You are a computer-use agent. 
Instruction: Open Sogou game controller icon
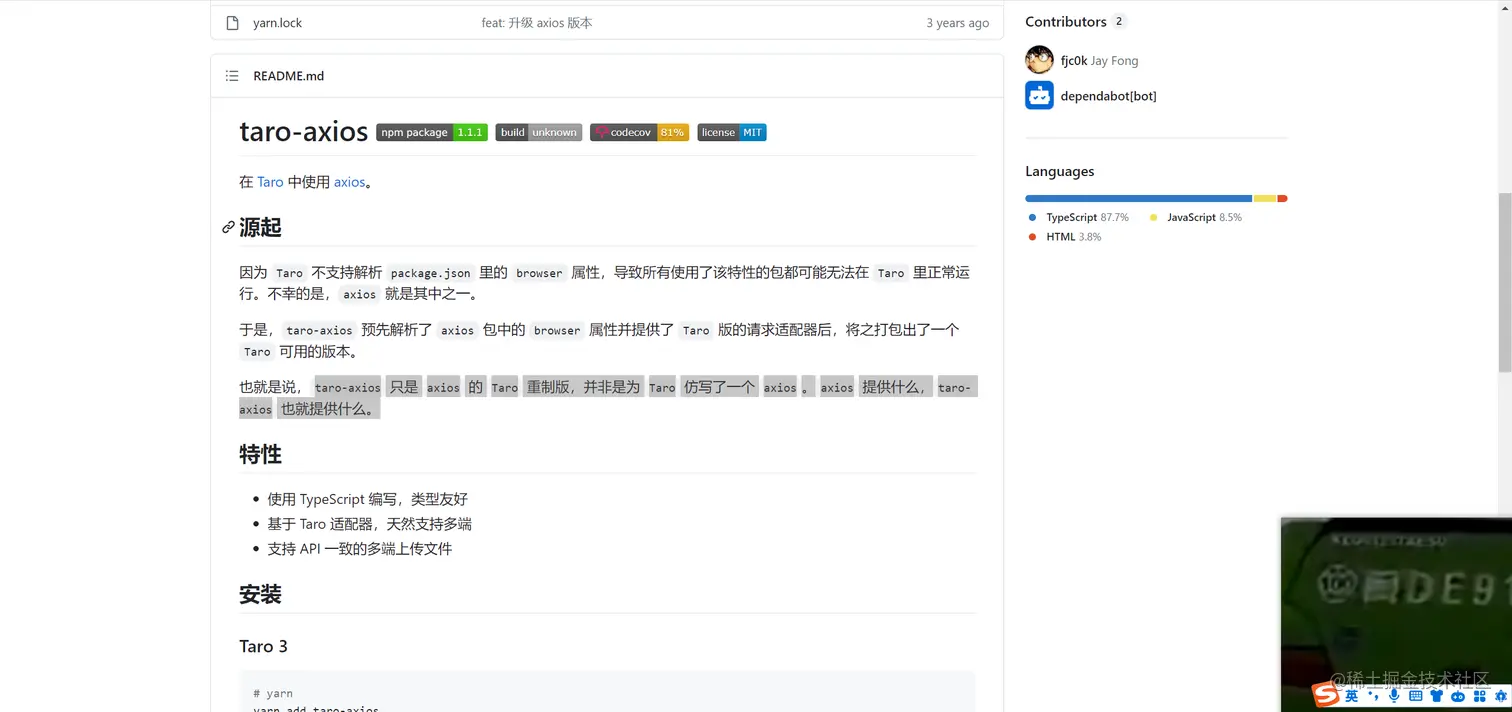pyautogui.click(x=1458, y=697)
